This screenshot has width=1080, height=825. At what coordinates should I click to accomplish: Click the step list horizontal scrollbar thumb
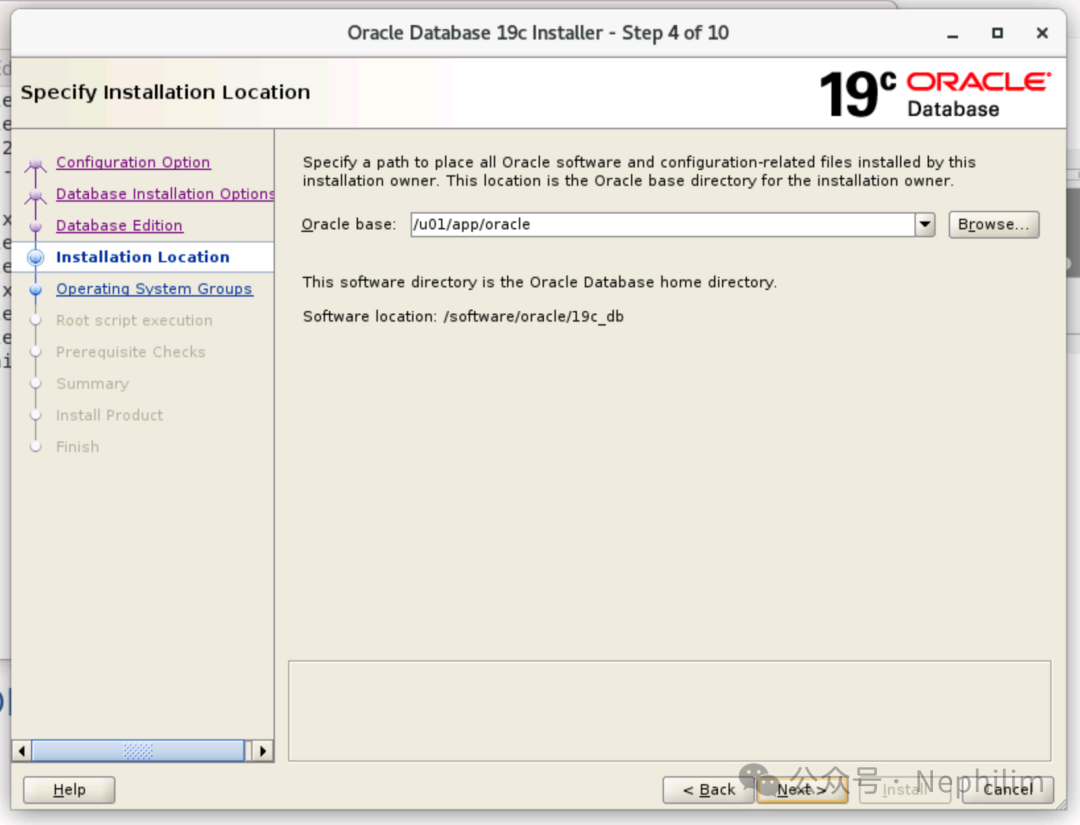tap(138, 751)
